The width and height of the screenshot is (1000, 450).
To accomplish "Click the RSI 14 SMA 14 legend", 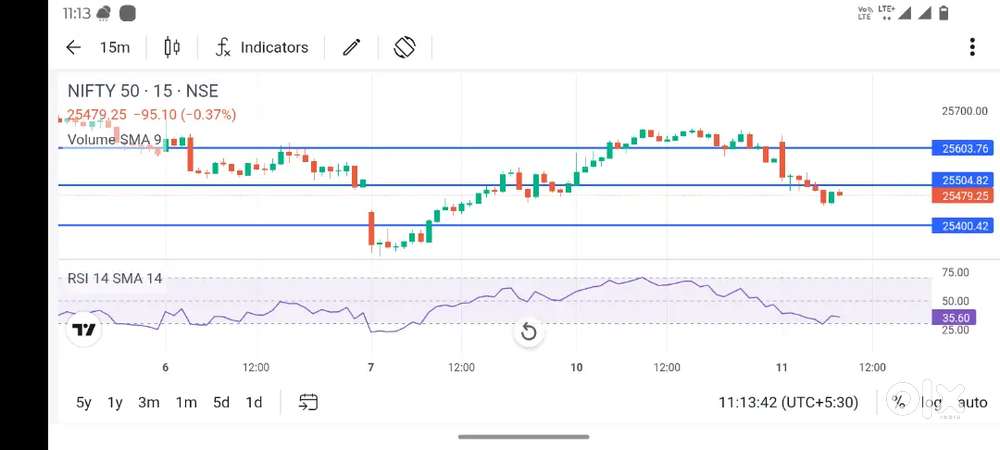I will [114, 278].
